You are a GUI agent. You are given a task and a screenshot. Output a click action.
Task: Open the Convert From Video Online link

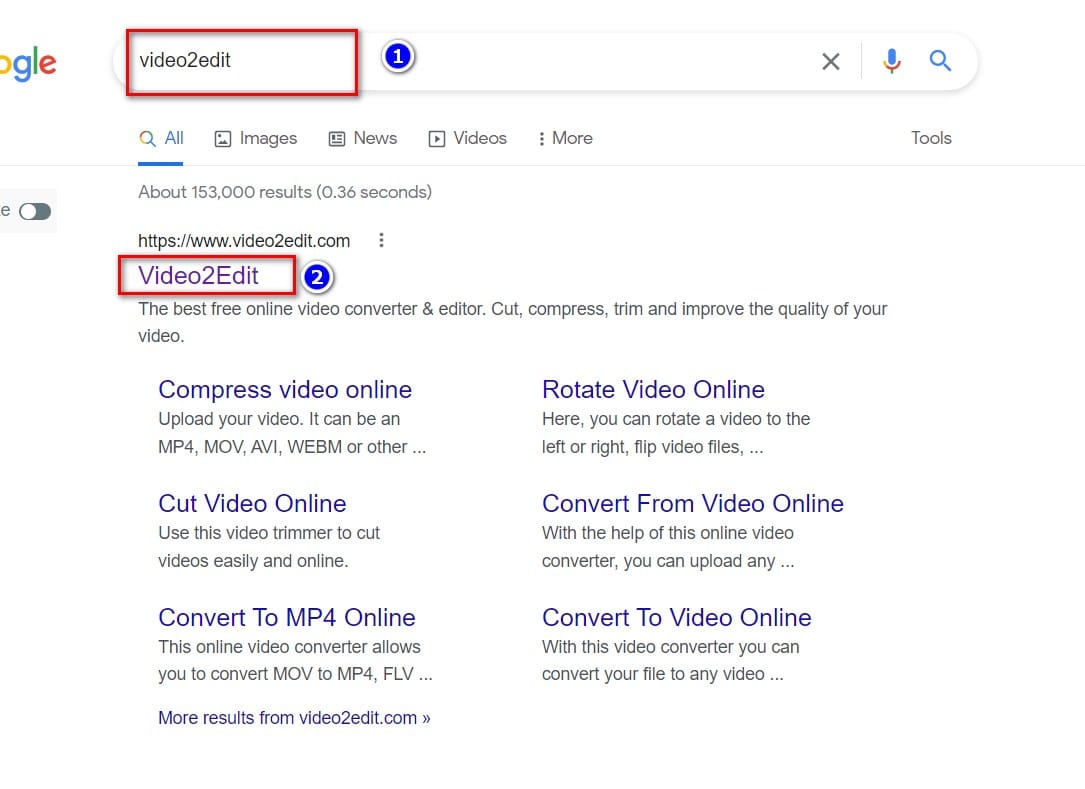tap(692, 503)
